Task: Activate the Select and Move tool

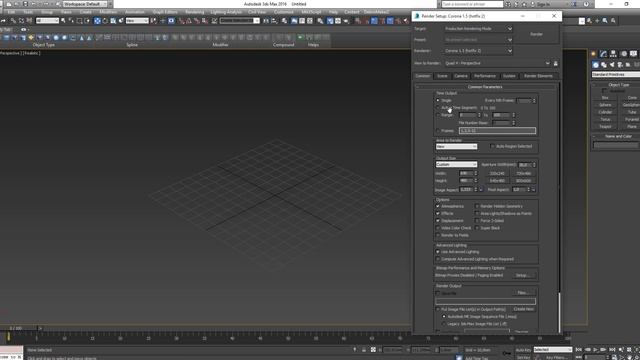Action: point(97,20)
